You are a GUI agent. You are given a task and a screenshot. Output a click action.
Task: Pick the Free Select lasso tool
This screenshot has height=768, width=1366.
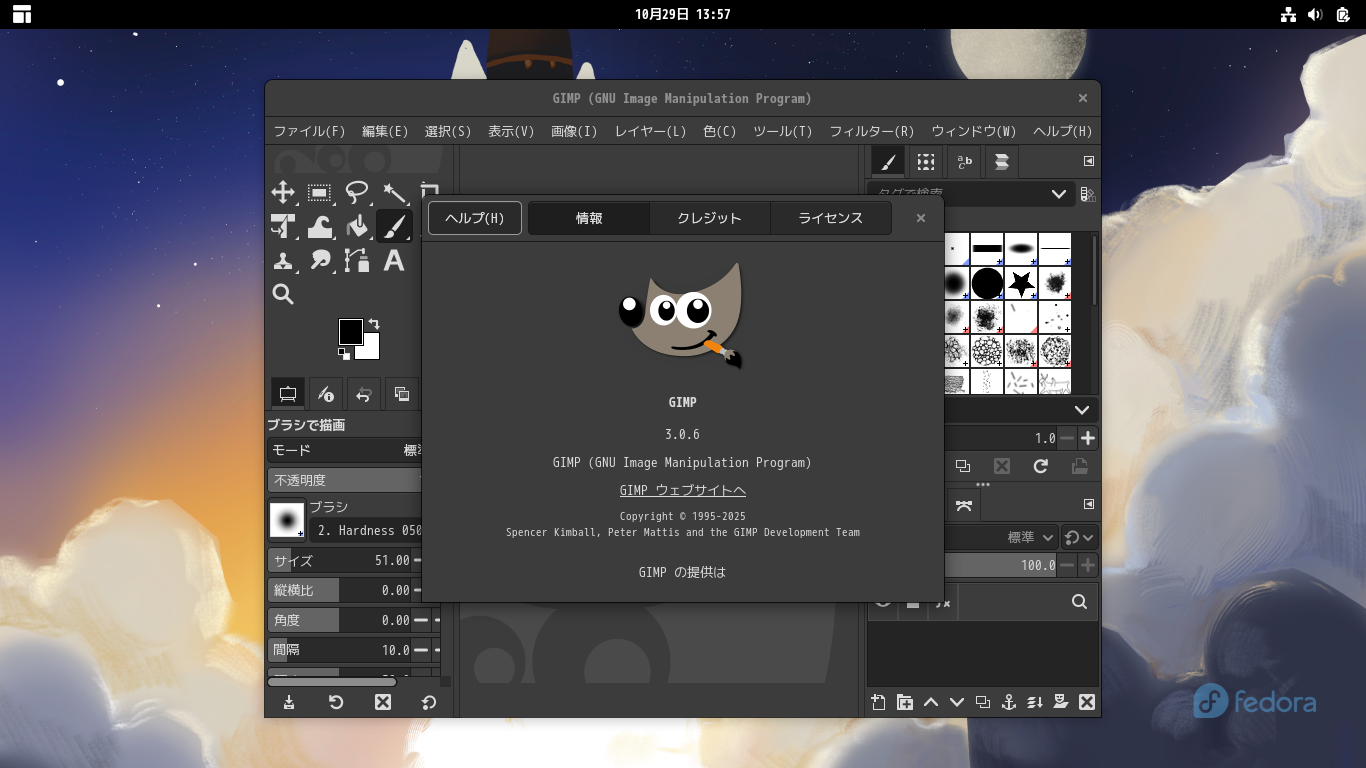point(357,192)
